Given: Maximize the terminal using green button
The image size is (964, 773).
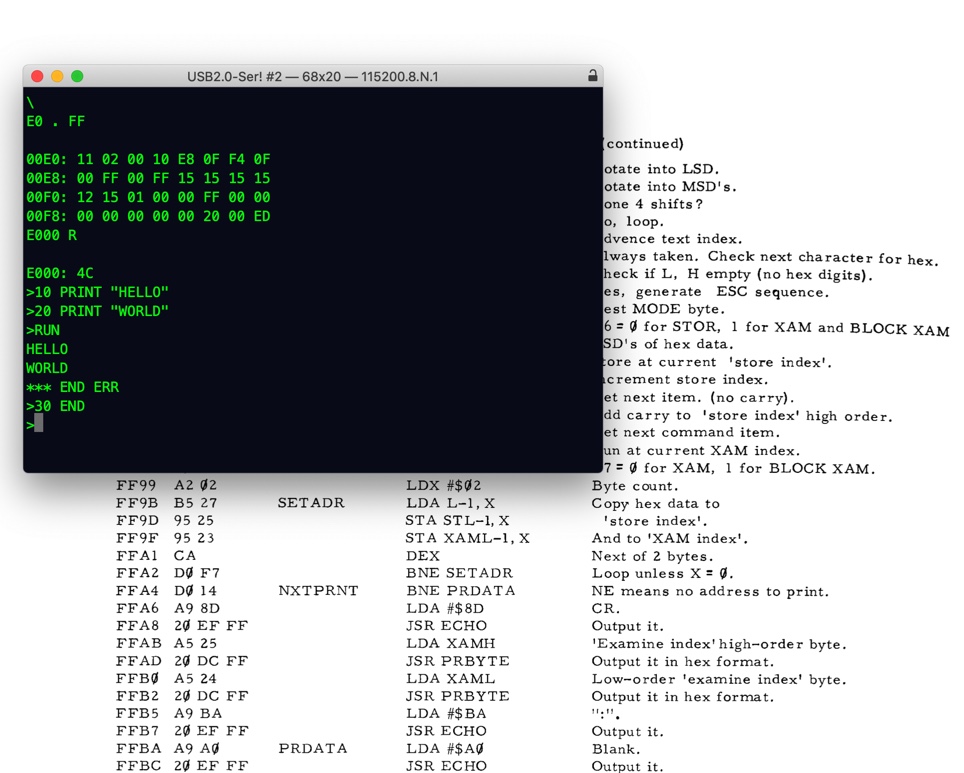Looking at the screenshot, I should [x=77, y=76].
